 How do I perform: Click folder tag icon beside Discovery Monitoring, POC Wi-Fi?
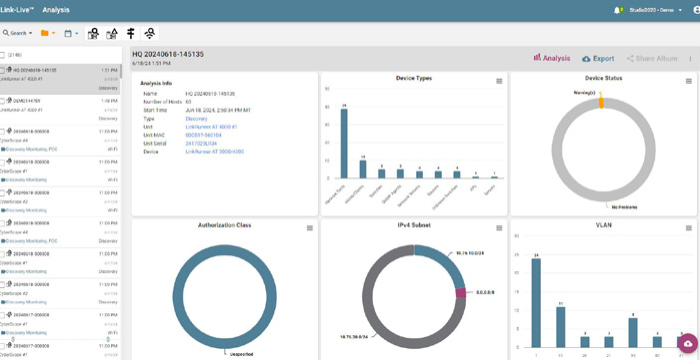(x=3, y=149)
